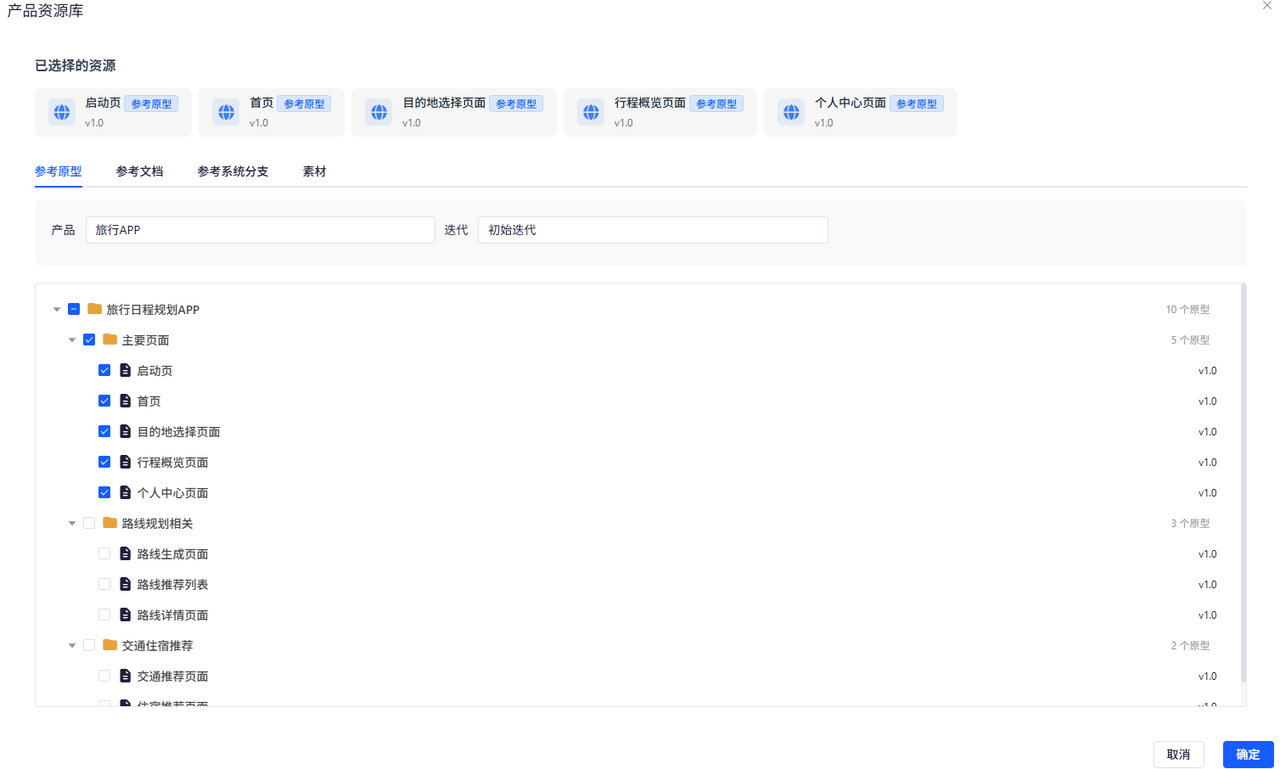Click the document icon of 目的地选择页面 row
Screen dimensions: 1280x769
click(x=125, y=432)
